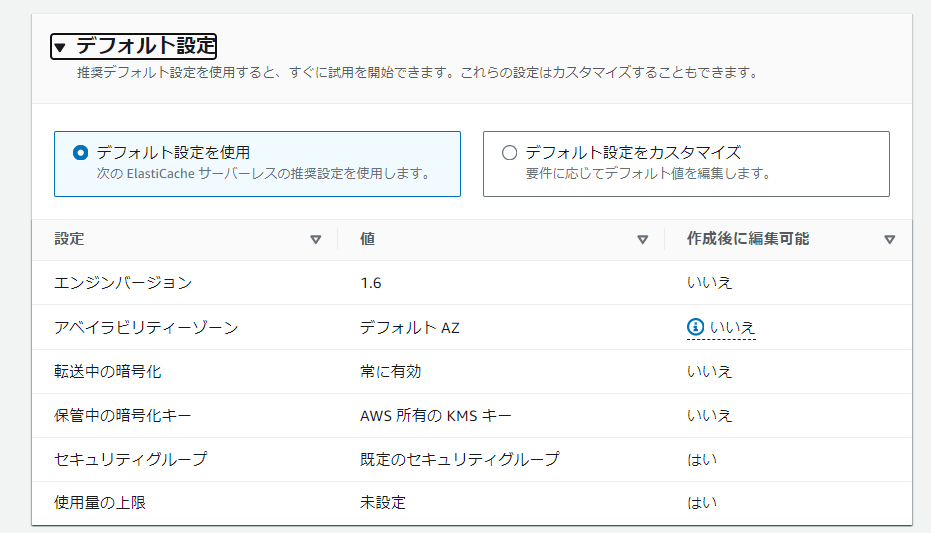Sort by 作成後に編集可能 column arrow
Image resolution: width=931 pixels, height=533 pixels.
[x=889, y=240]
